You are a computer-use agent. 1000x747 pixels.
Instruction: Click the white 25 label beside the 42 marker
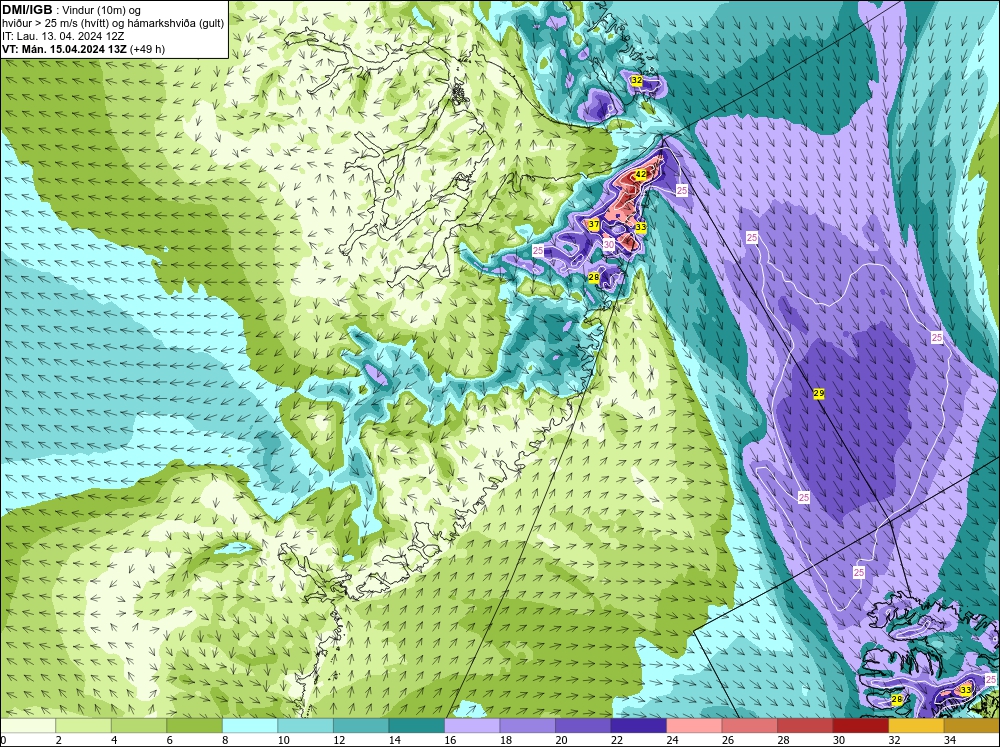pyautogui.click(x=682, y=190)
